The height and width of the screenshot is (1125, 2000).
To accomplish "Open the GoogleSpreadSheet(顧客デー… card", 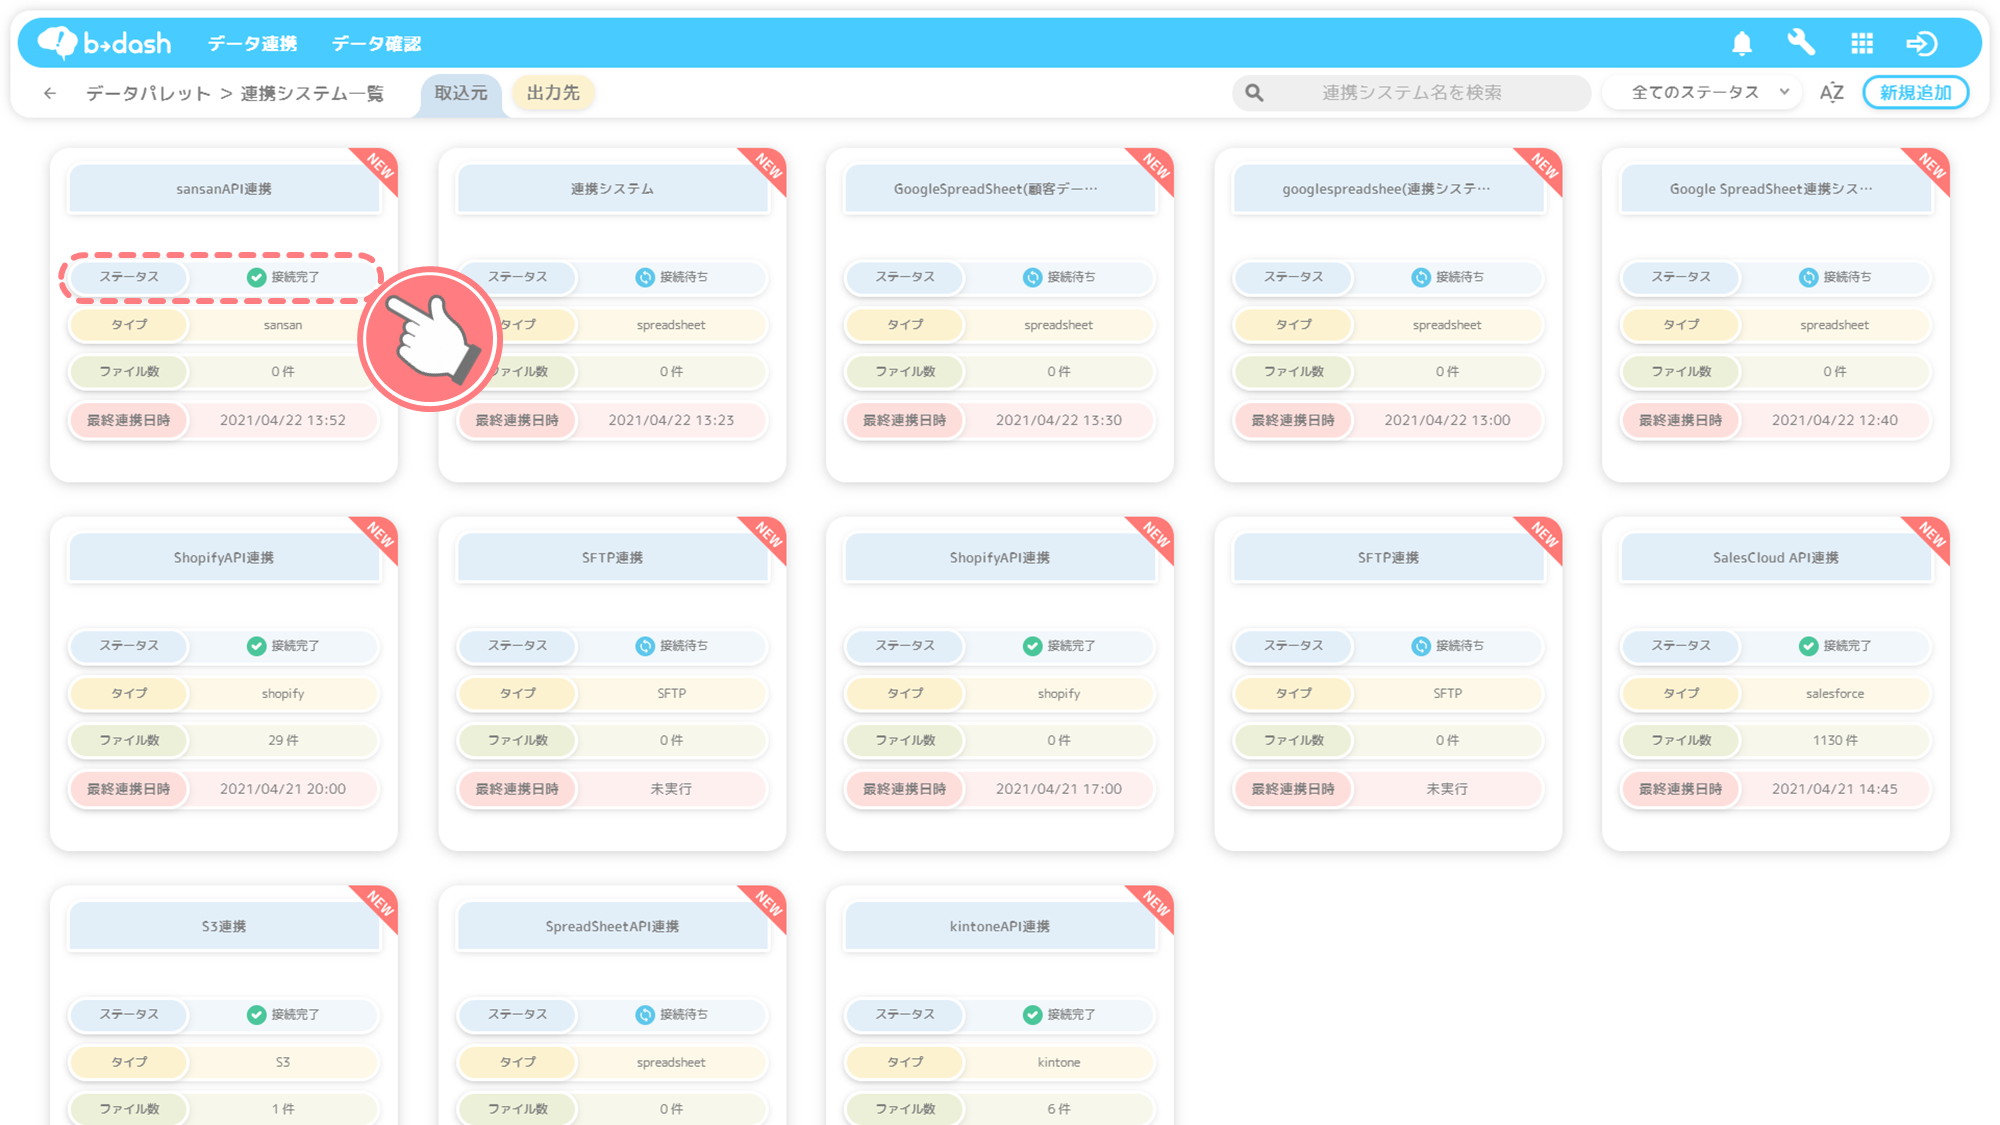I will (999, 189).
